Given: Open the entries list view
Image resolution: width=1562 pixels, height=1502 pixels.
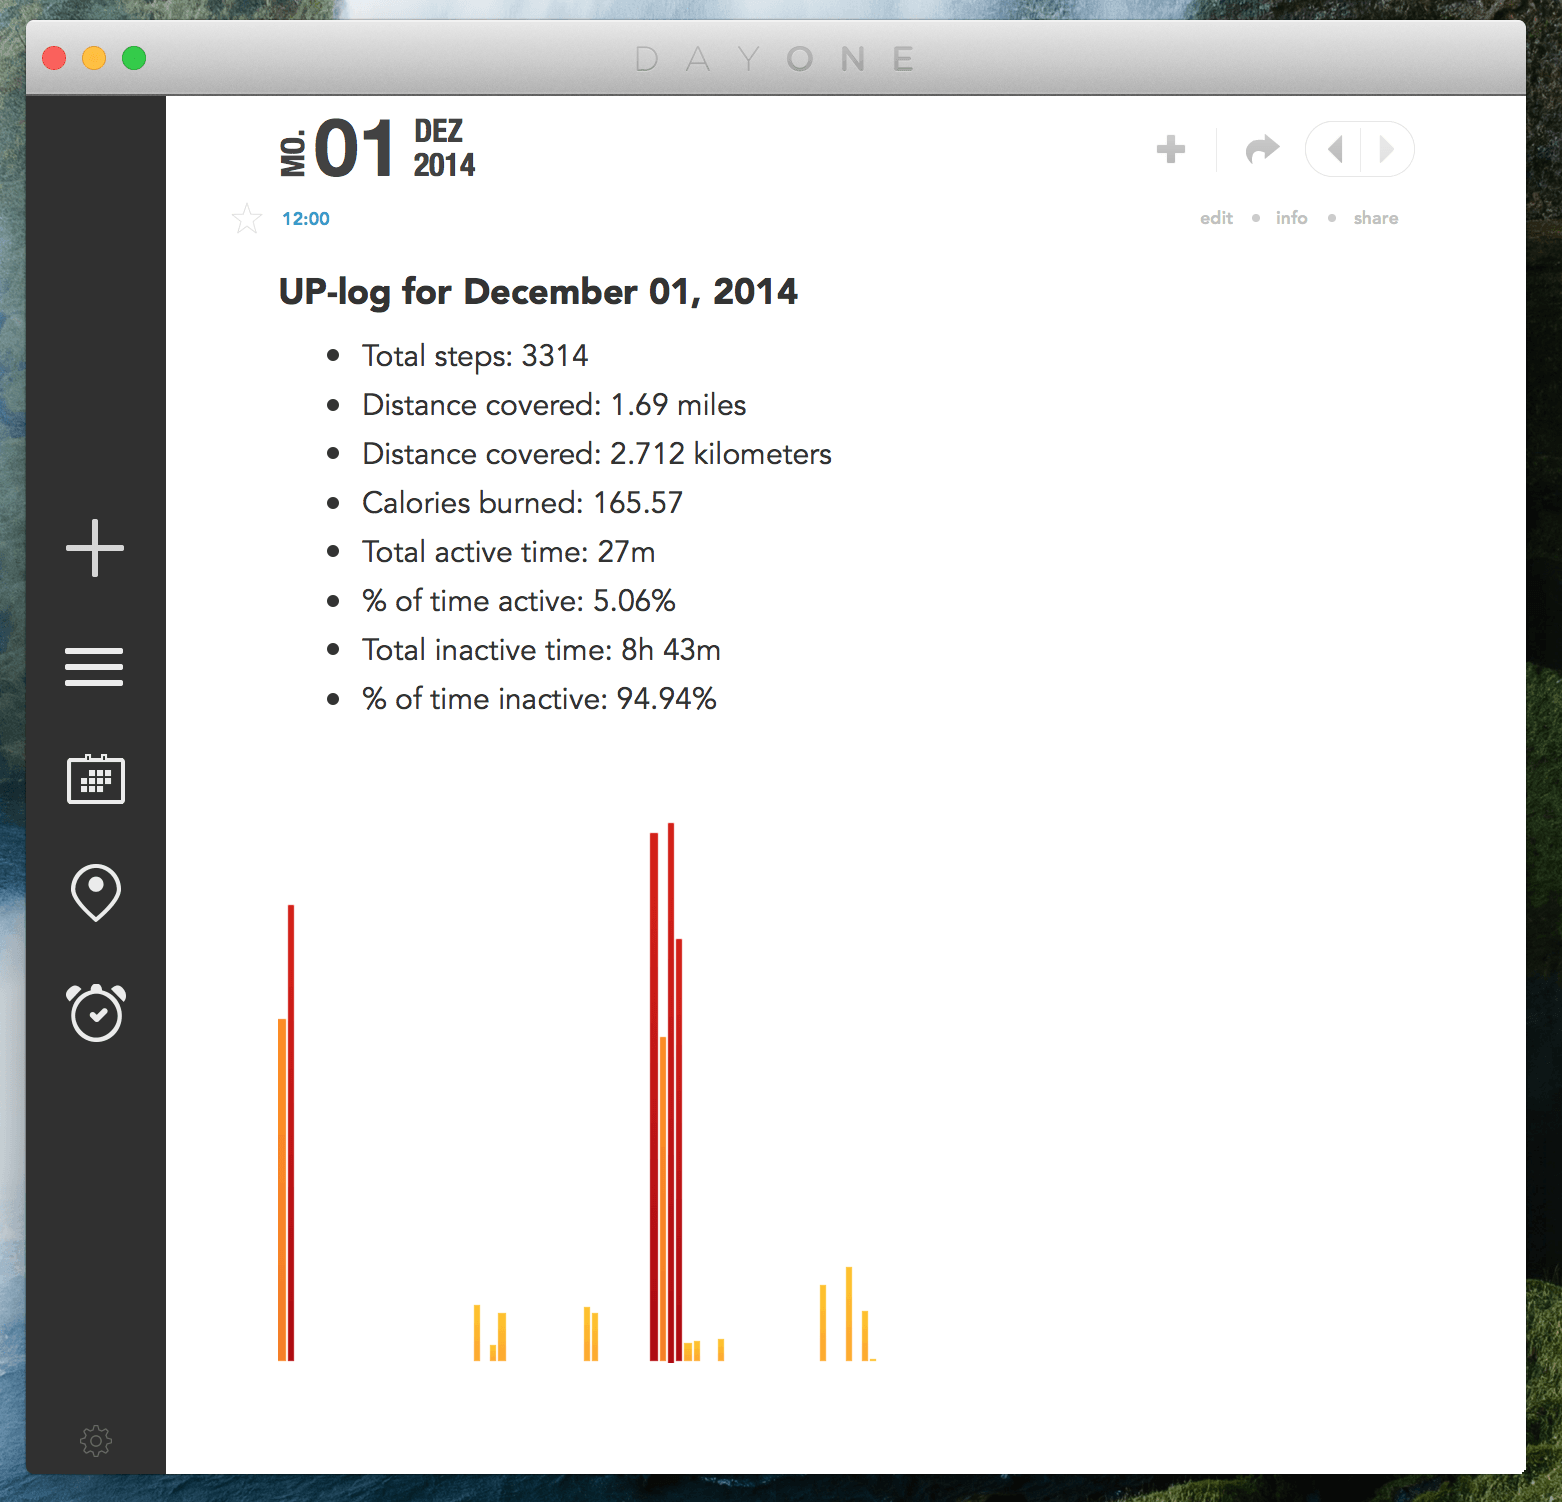Looking at the screenshot, I should click(95, 665).
